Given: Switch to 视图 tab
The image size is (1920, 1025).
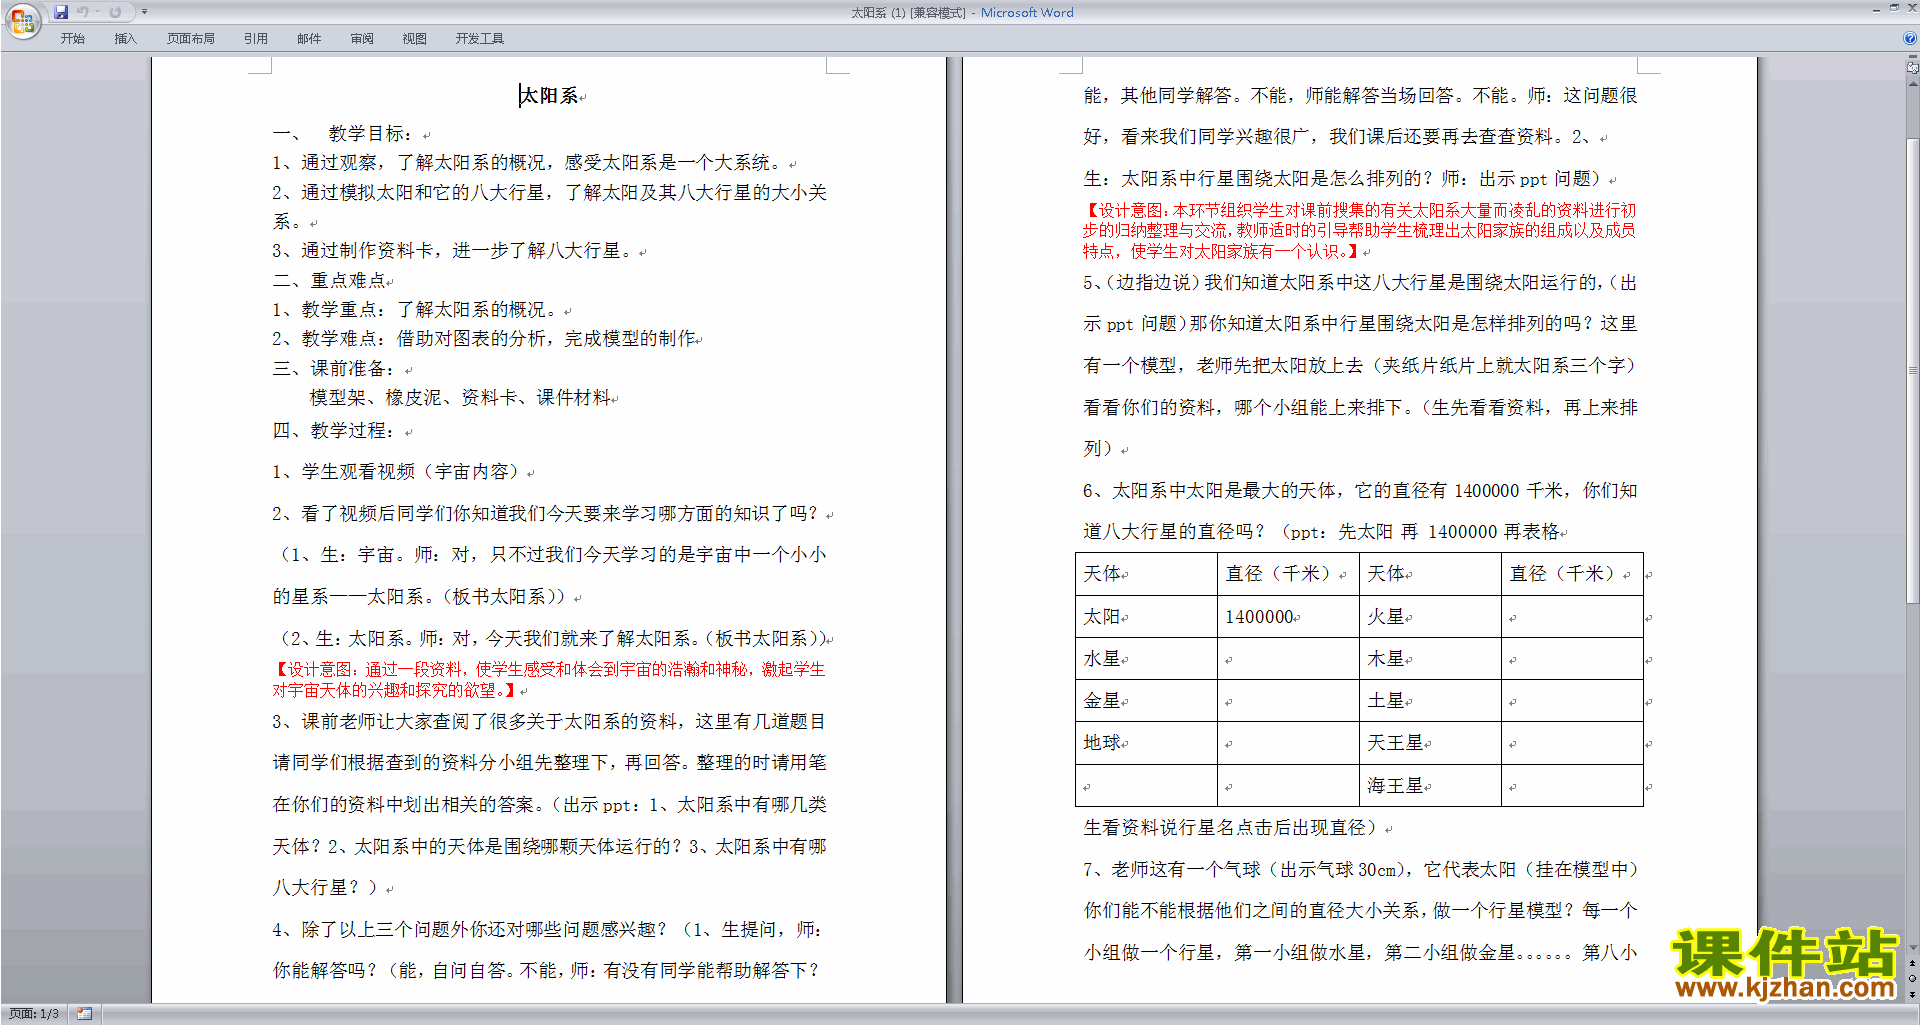Looking at the screenshot, I should click(x=415, y=38).
